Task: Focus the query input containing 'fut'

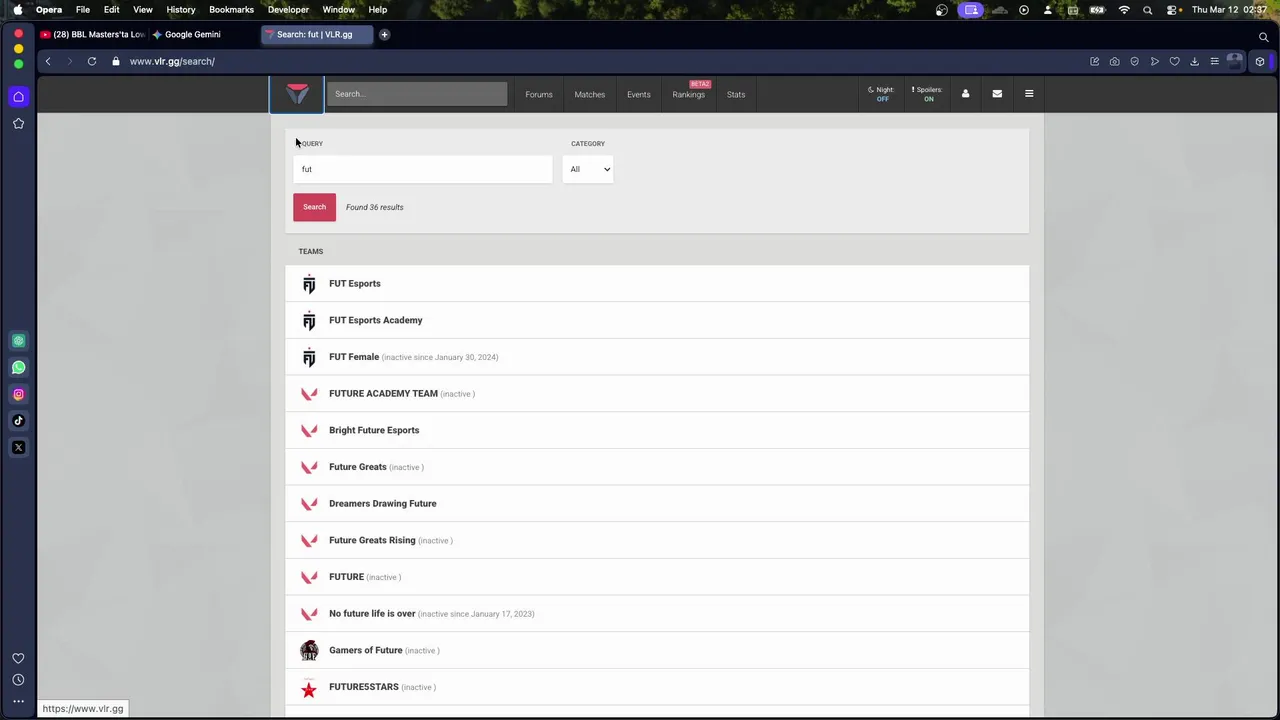Action: (x=422, y=169)
